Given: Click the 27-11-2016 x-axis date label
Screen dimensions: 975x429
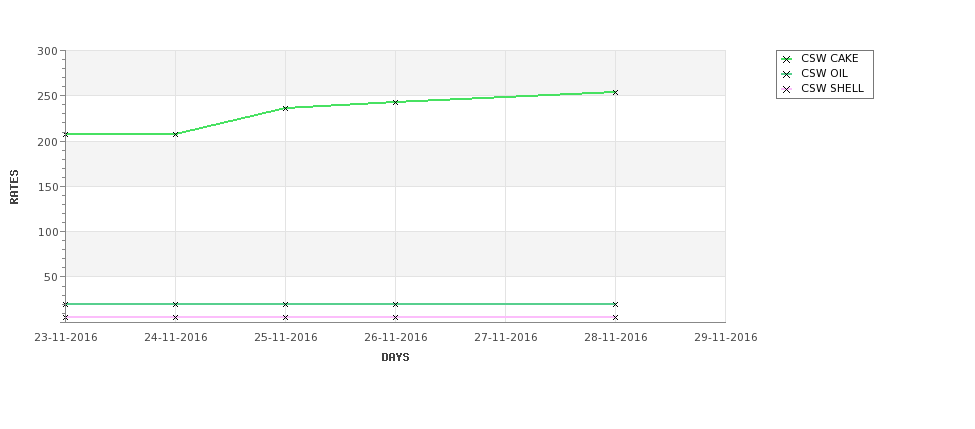Looking at the screenshot, I should (x=506, y=338).
